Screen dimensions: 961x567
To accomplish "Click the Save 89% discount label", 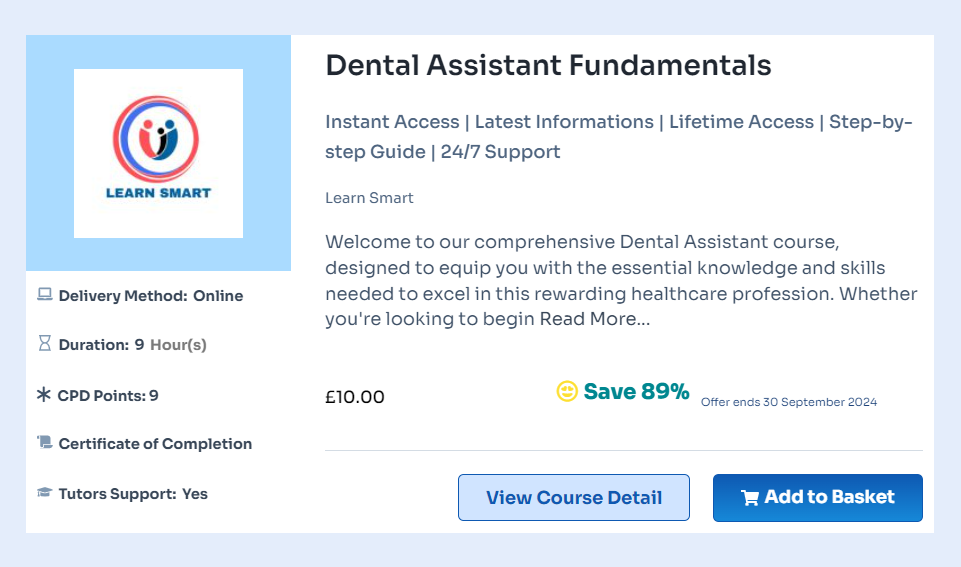I will point(636,392).
